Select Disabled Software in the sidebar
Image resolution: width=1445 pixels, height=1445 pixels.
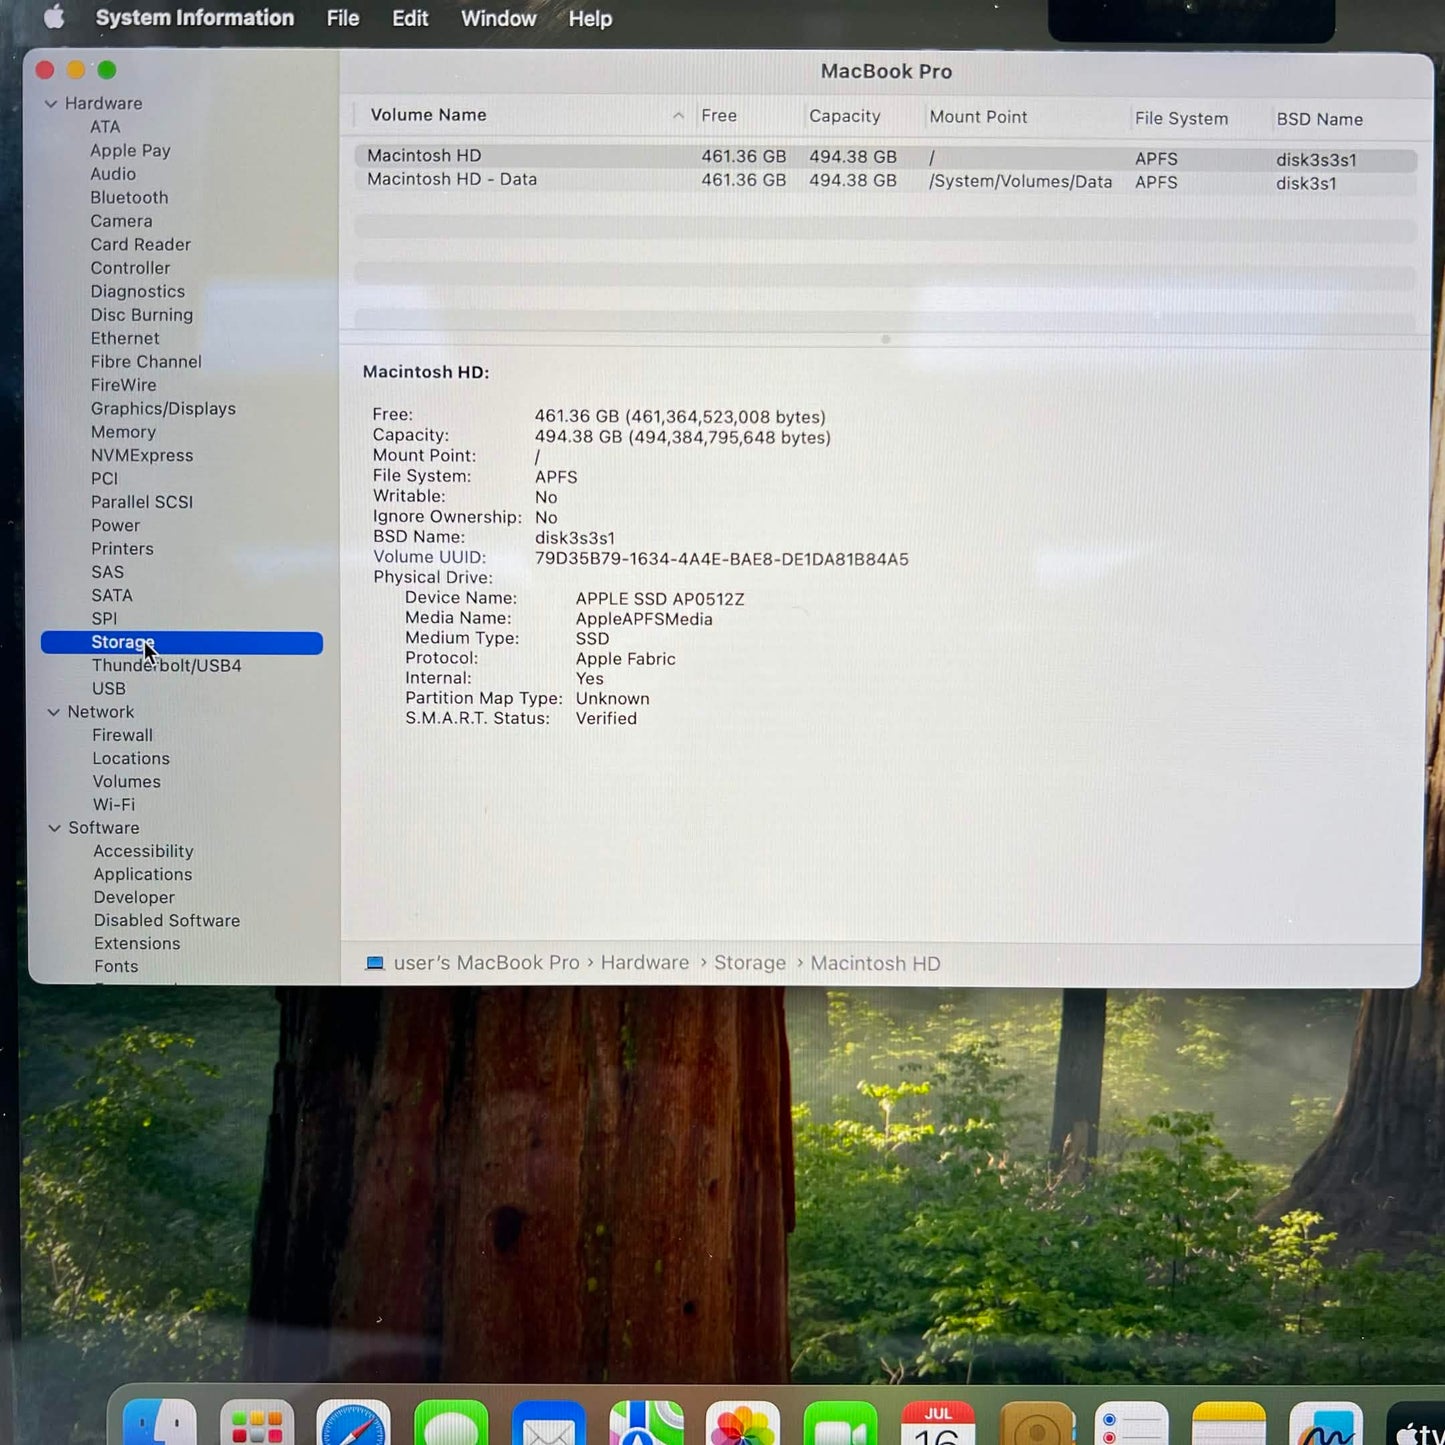pos(166,921)
